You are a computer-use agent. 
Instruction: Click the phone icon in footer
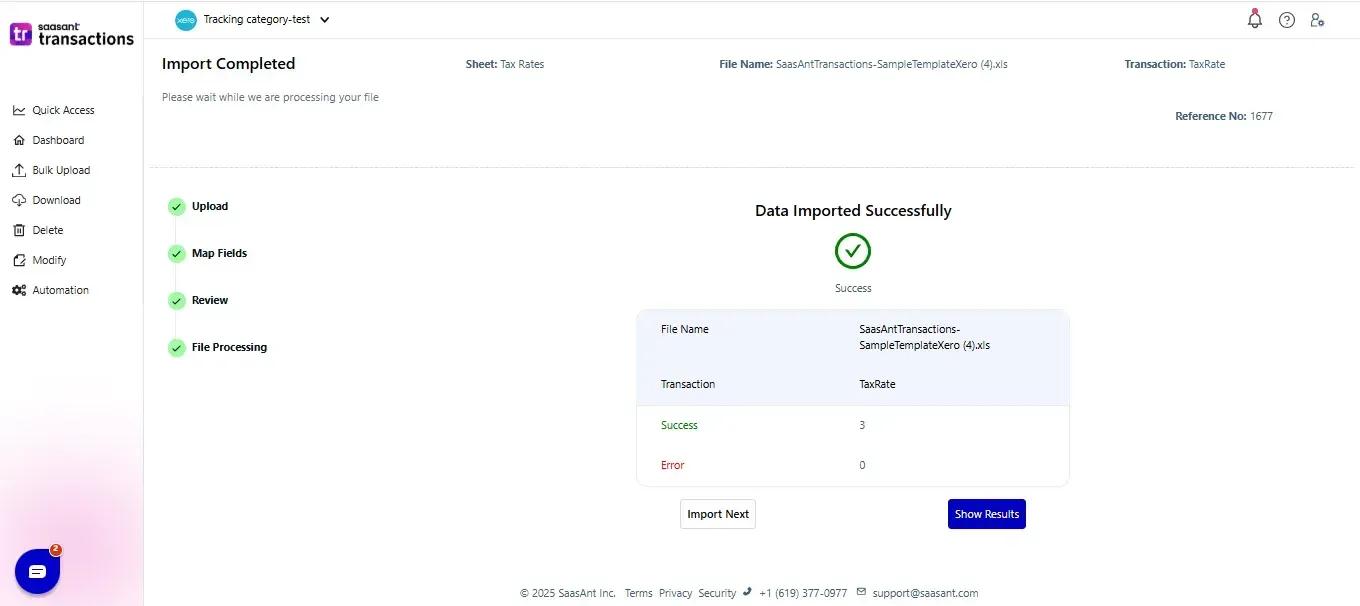(x=747, y=592)
